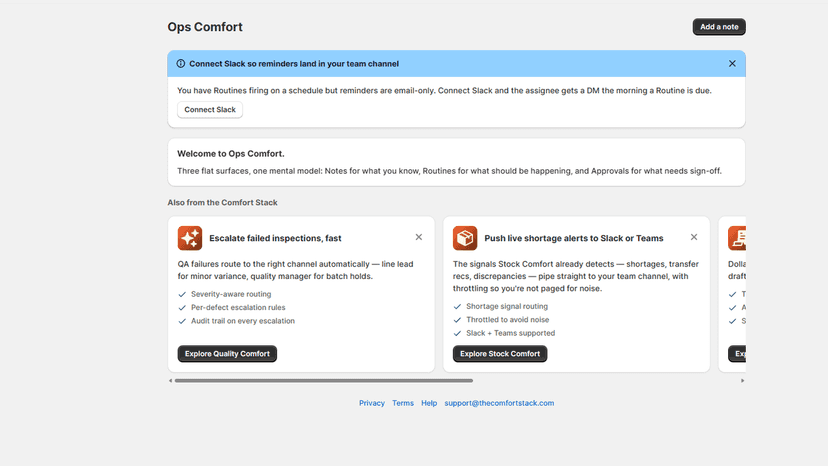Open the Terms link
Image resolution: width=828 pixels, height=466 pixels.
tap(403, 403)
